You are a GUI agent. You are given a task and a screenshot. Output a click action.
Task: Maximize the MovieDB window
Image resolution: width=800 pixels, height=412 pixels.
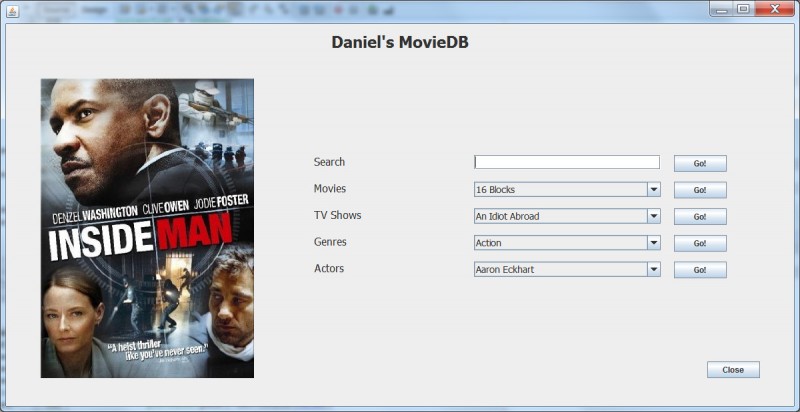pos(743,9)
